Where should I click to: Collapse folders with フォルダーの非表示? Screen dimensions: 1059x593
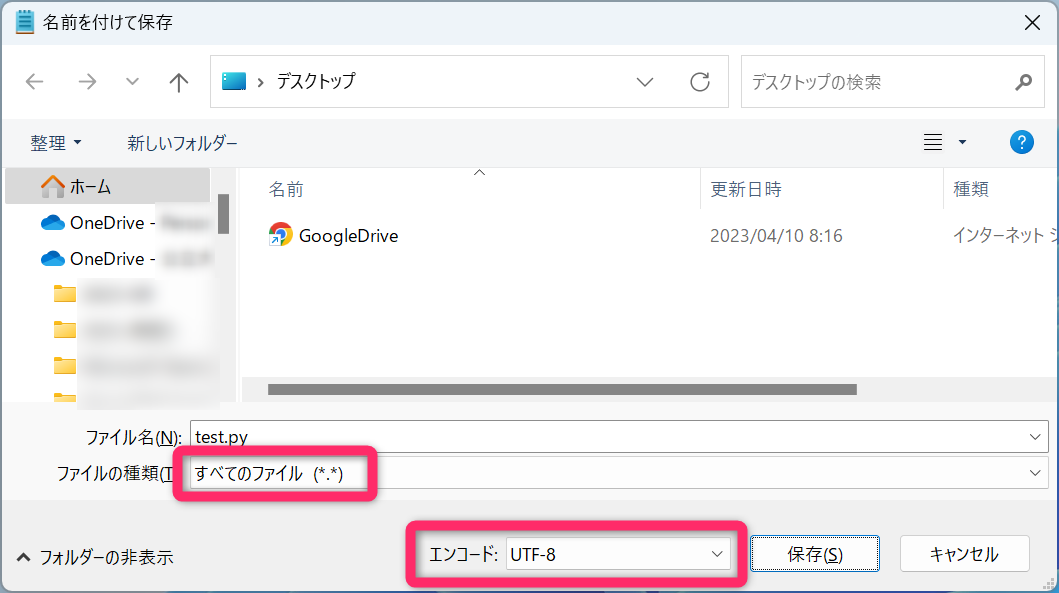[x=95, y=557]
